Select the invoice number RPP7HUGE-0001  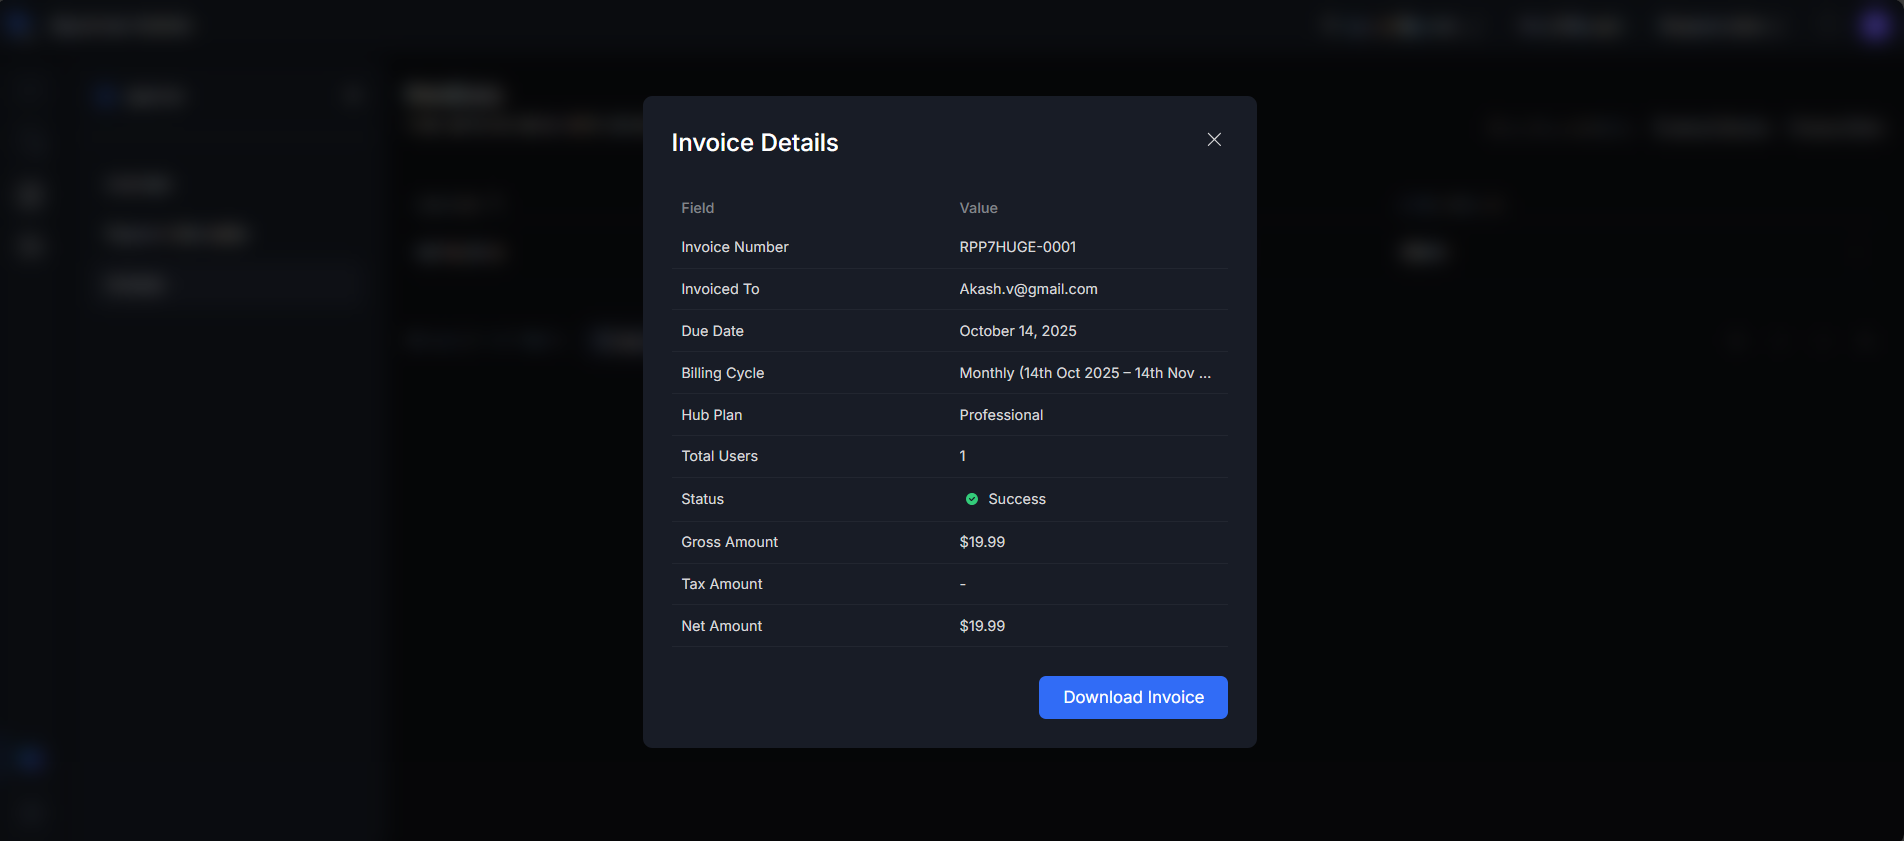coord(1017,247)
